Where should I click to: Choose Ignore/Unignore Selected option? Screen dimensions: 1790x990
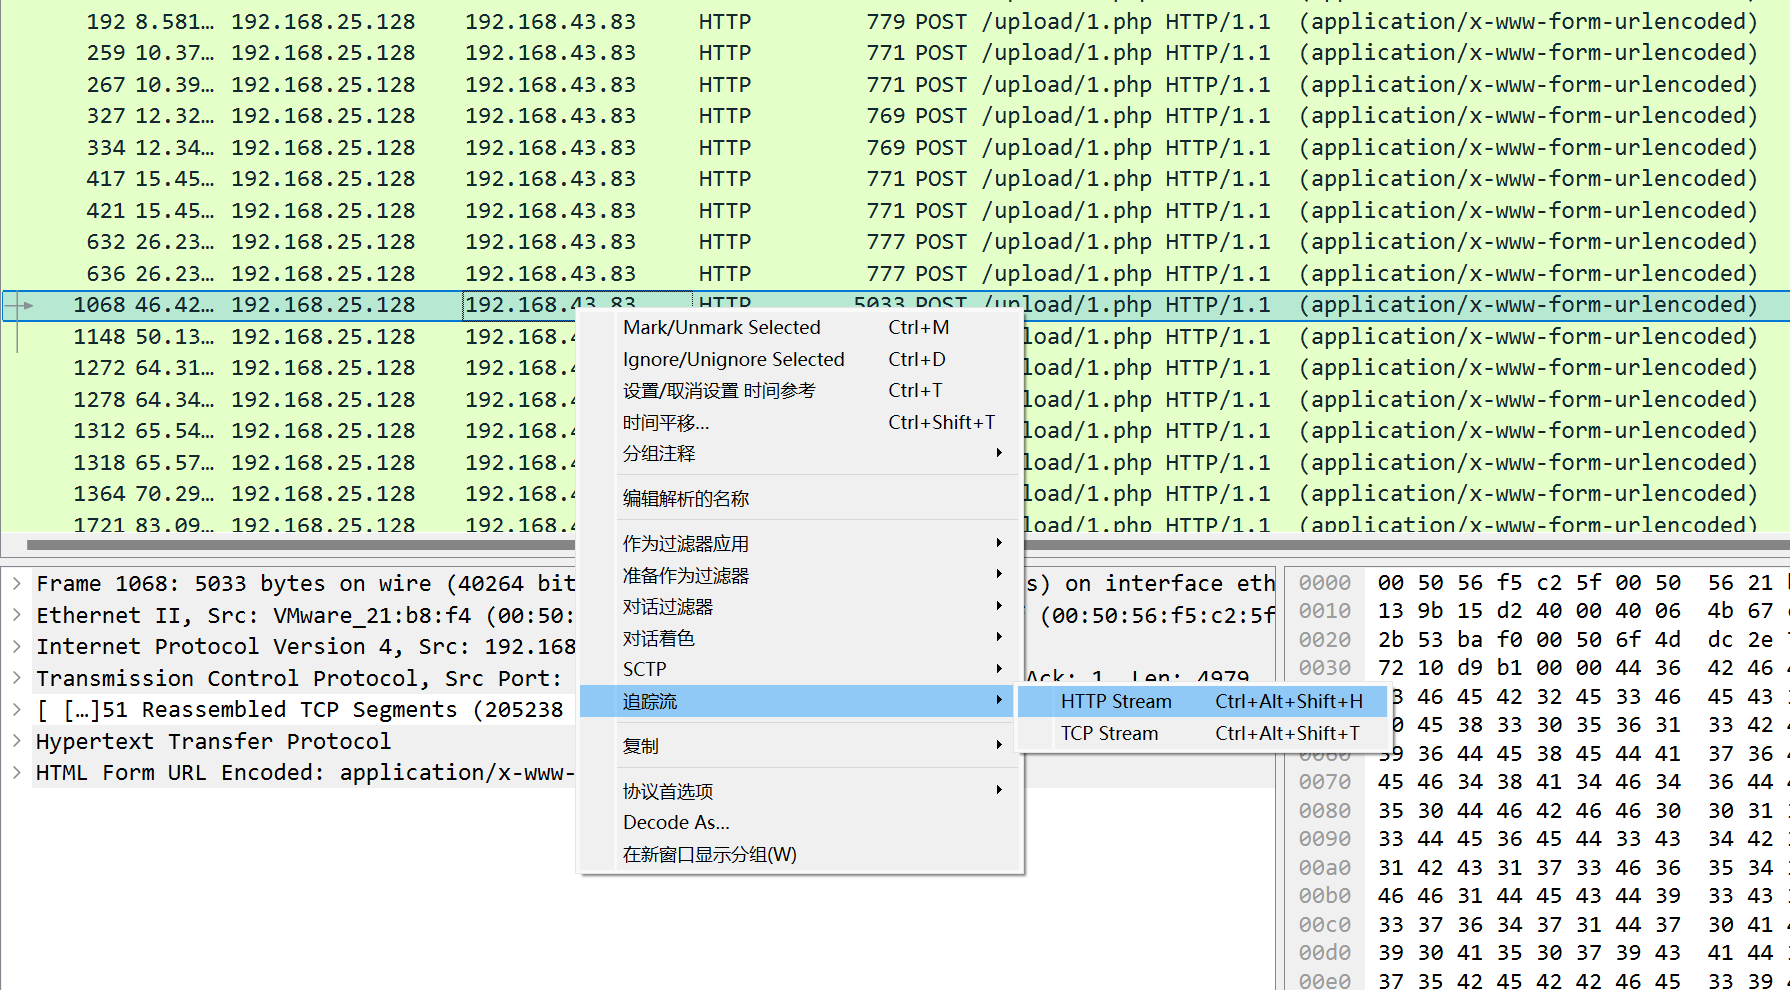point(733,360)
